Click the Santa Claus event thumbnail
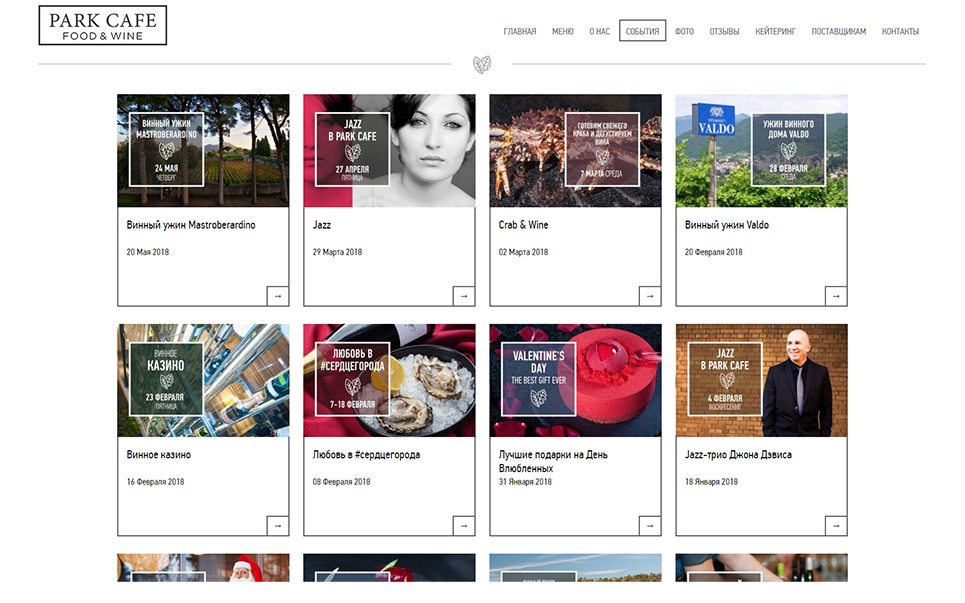This screenshot has height=603, width=965. point(203,567)
